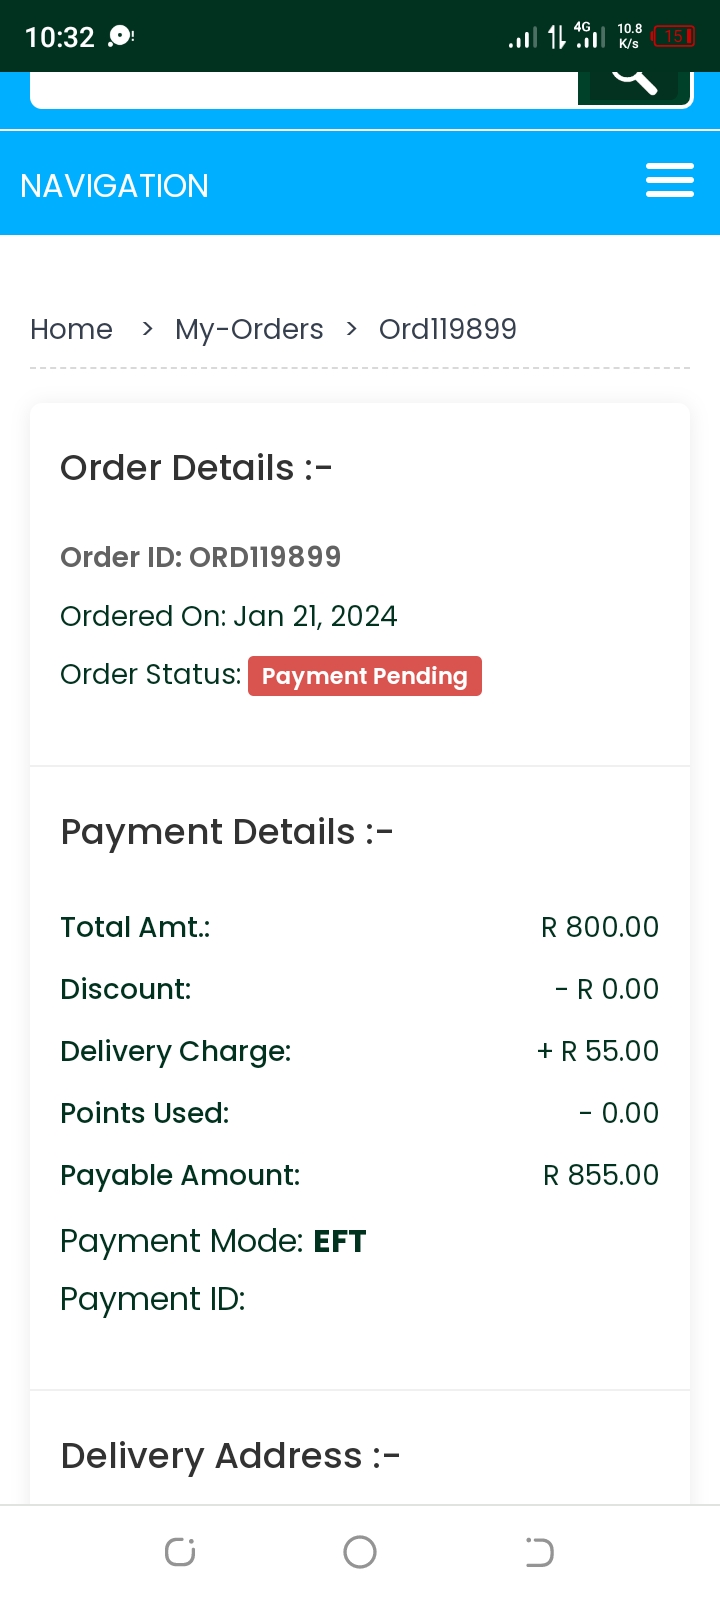Tap the Delivery Address heading

click(x=230, y=1456)
